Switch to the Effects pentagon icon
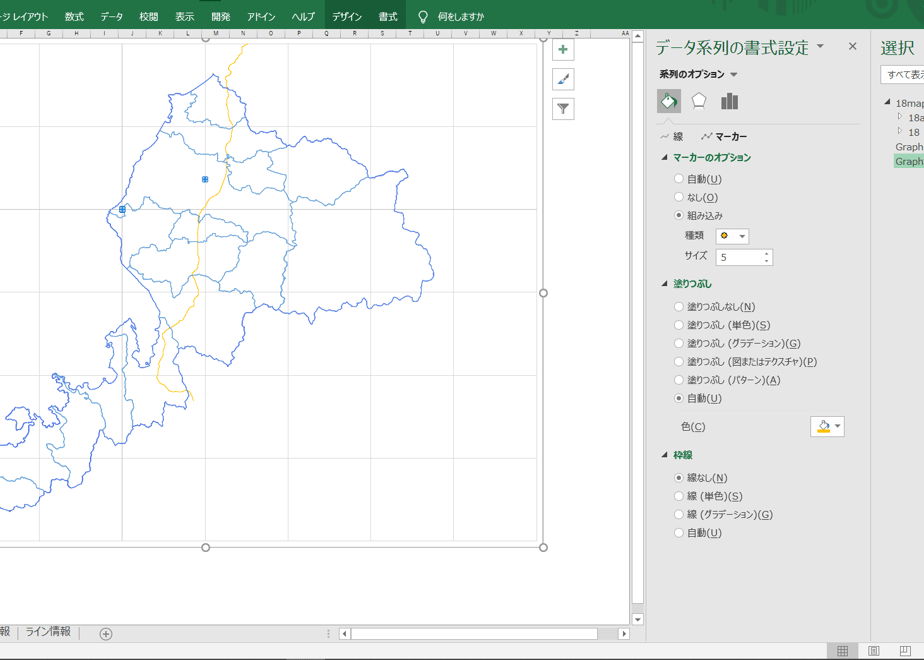Image resolution: width=924 pixels, height=660 pixels. click(x=699, y=101)
